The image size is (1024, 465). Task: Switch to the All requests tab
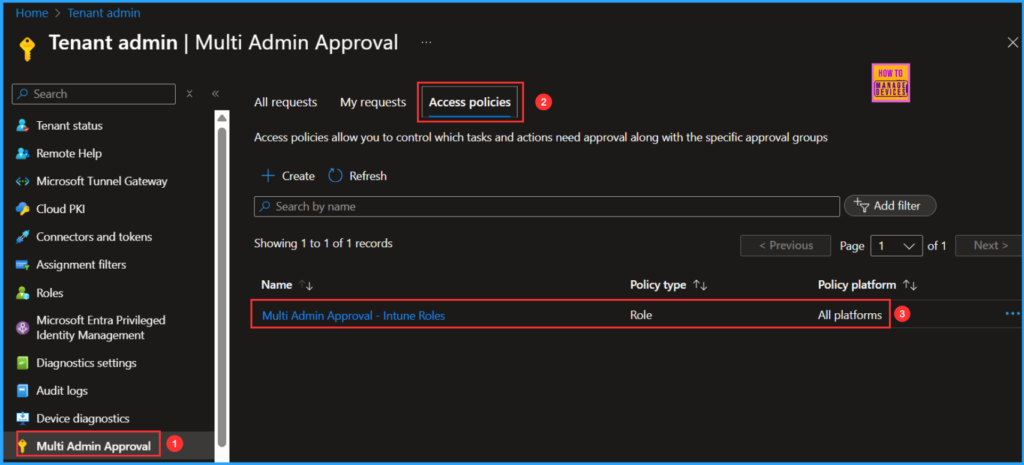(x=285, y=103)
